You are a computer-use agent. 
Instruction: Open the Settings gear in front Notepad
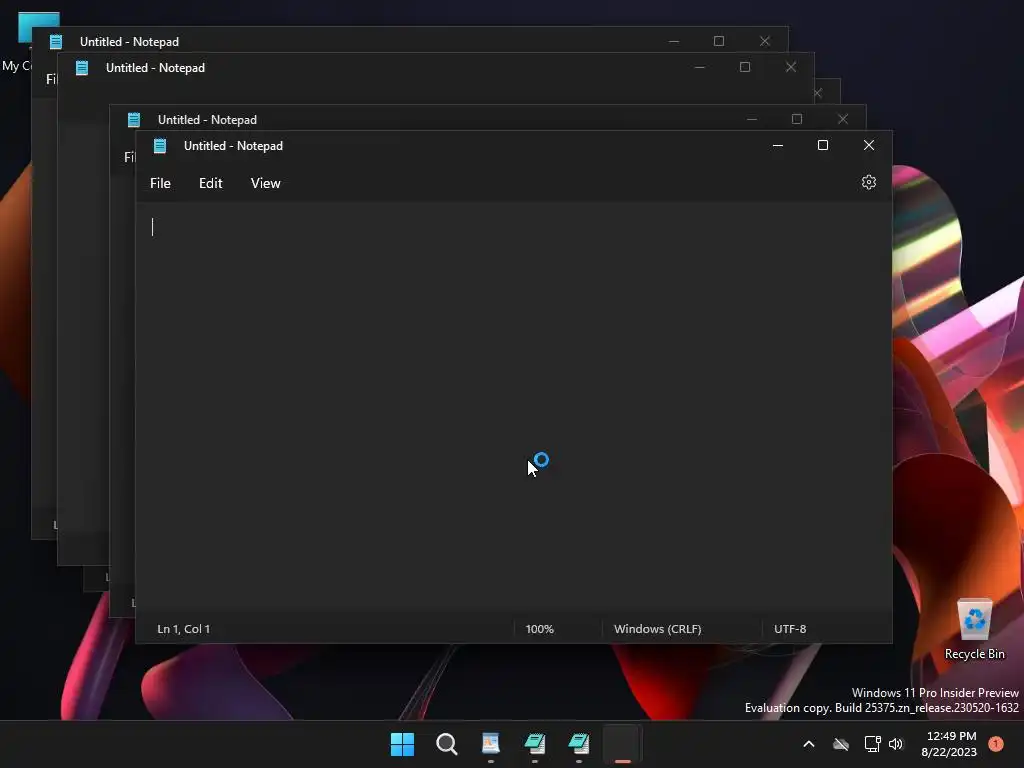(x=868, y=182)
